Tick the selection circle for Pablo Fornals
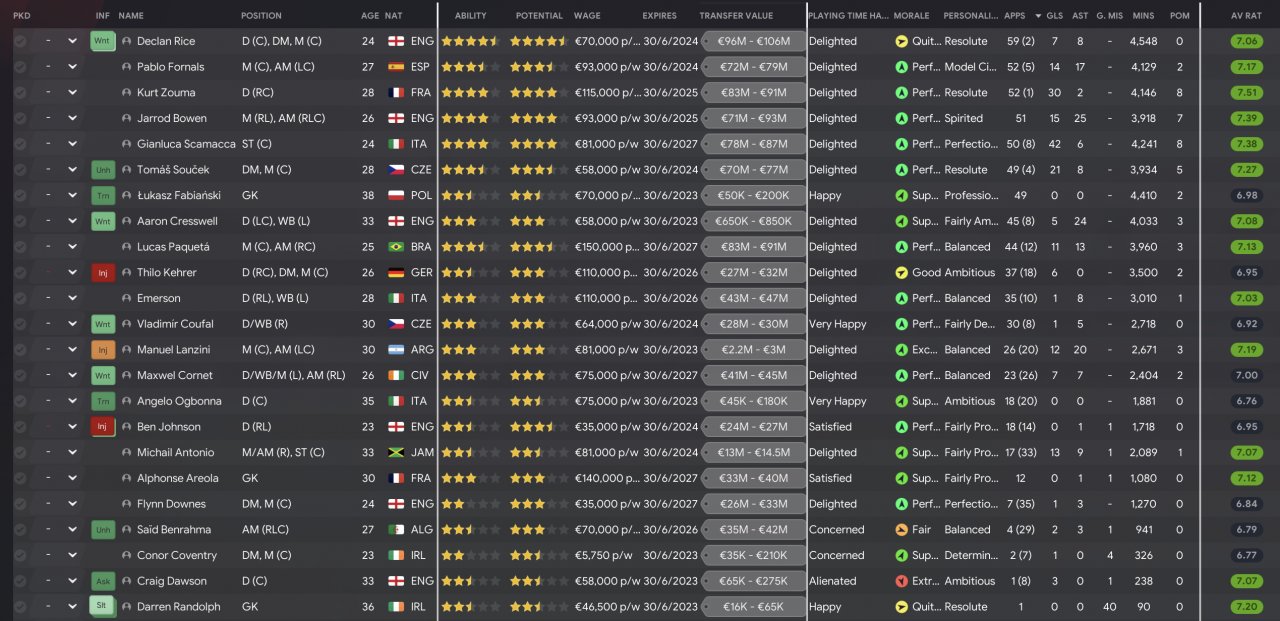Screen dimensions: 1280x621 [x=20, y=67]
